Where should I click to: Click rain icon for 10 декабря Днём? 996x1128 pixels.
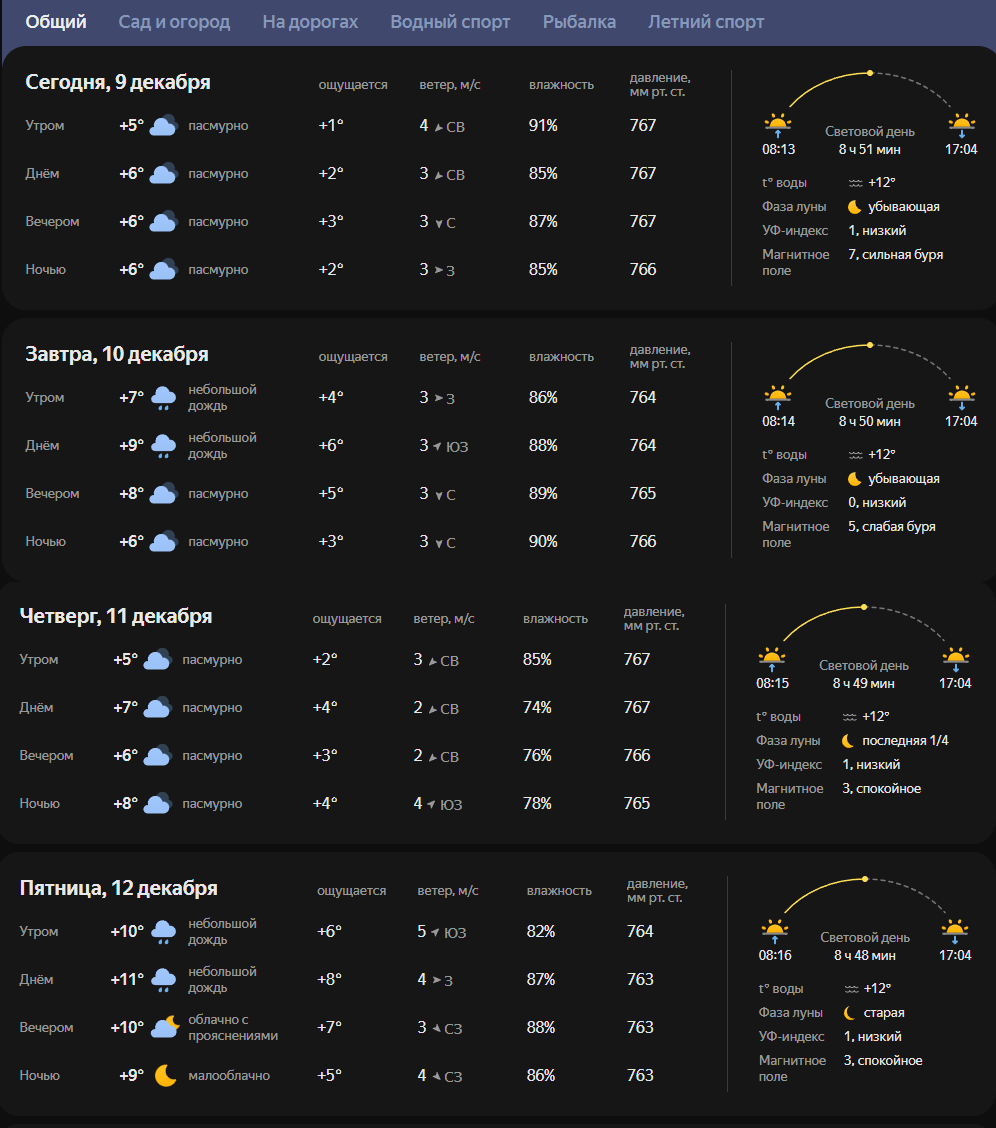click(x=163, y=446)
